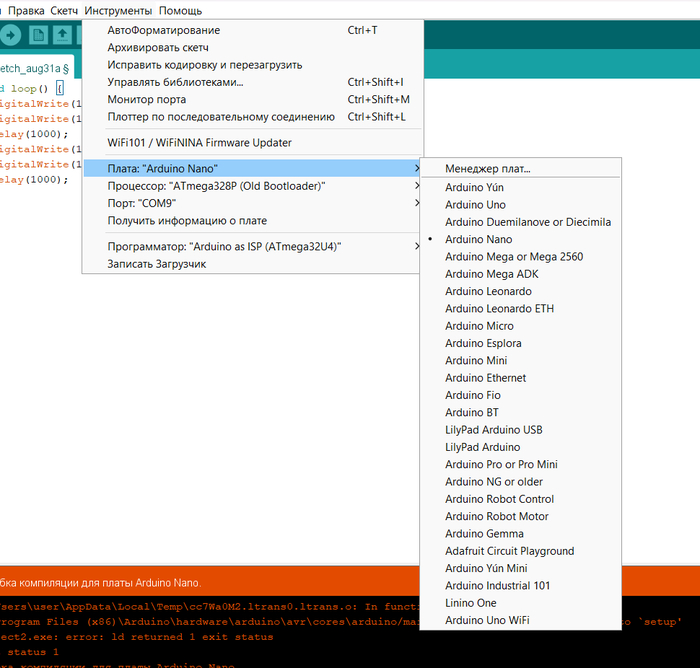Select Arduino Mega ADK board
700x668 pixels.
pyautogui.click(x=521, y=274)
